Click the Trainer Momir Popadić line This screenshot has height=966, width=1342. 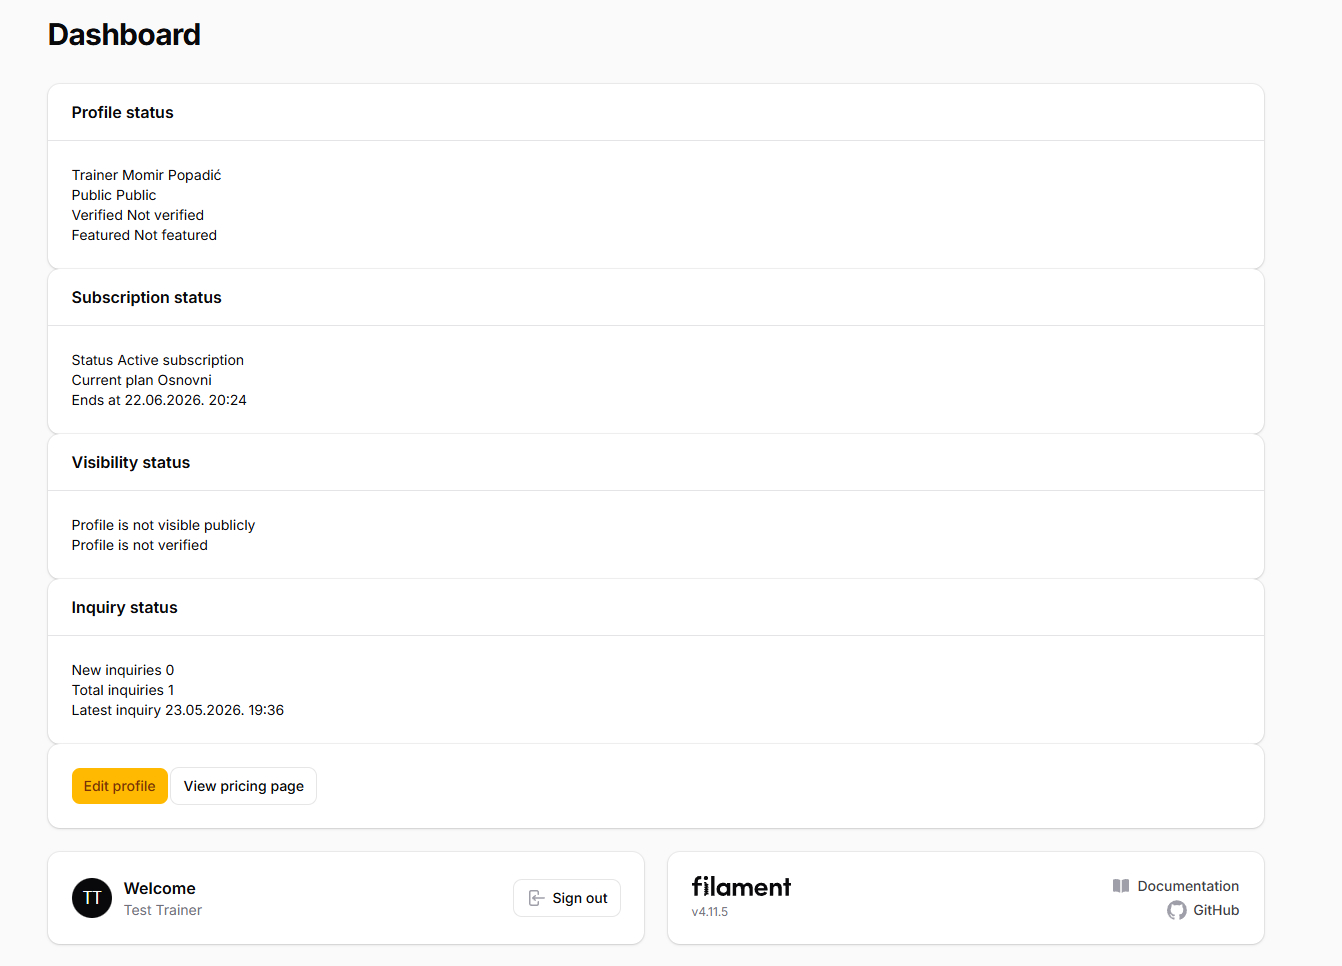tap(147, 175)
